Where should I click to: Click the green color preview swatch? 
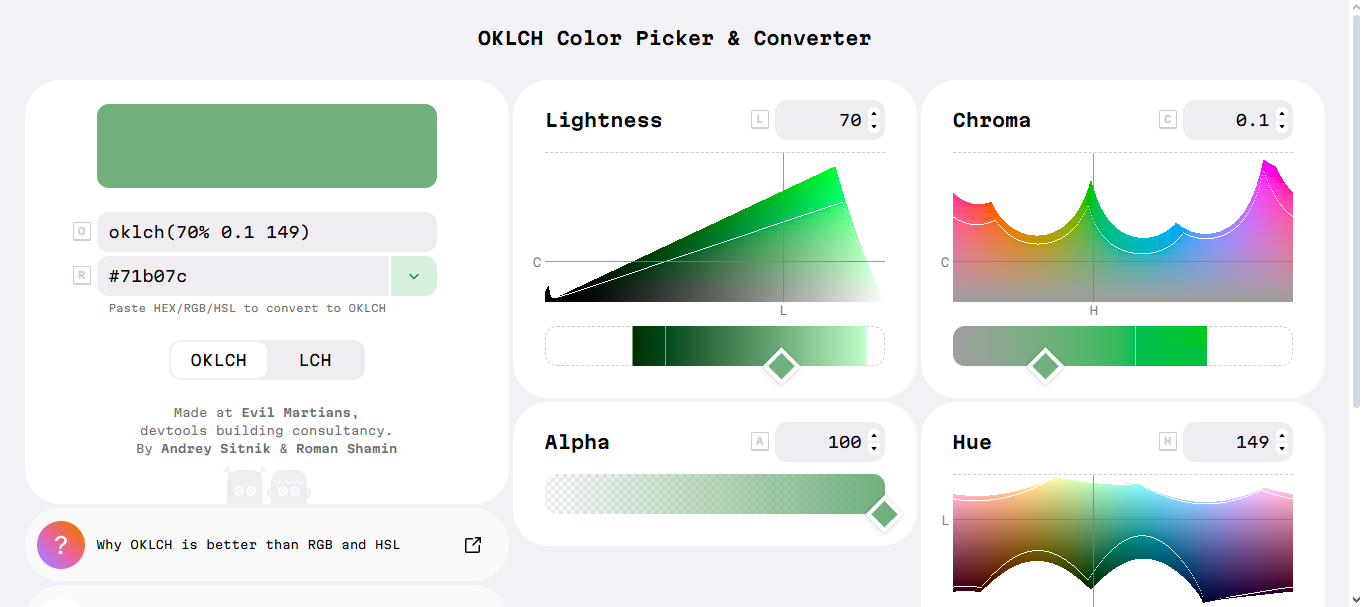[267, 146]
